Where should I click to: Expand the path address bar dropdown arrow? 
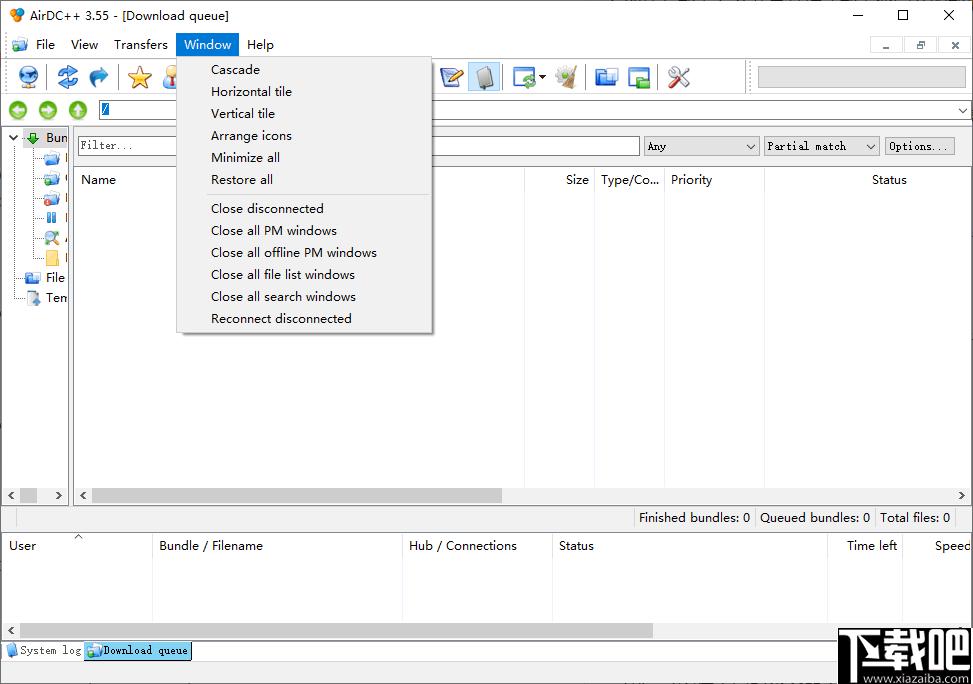click(x=962, y=110)
